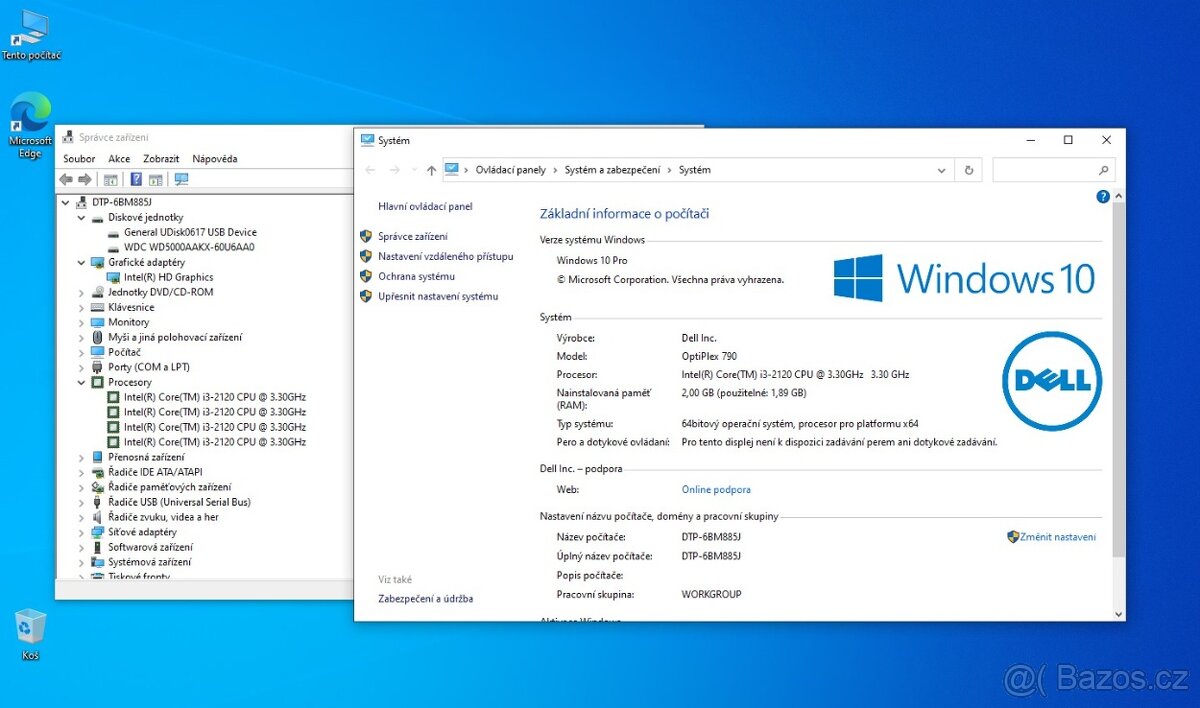
Task: Expand the Řadiče paměťových zařízení branch
Action: click(82, 487)
